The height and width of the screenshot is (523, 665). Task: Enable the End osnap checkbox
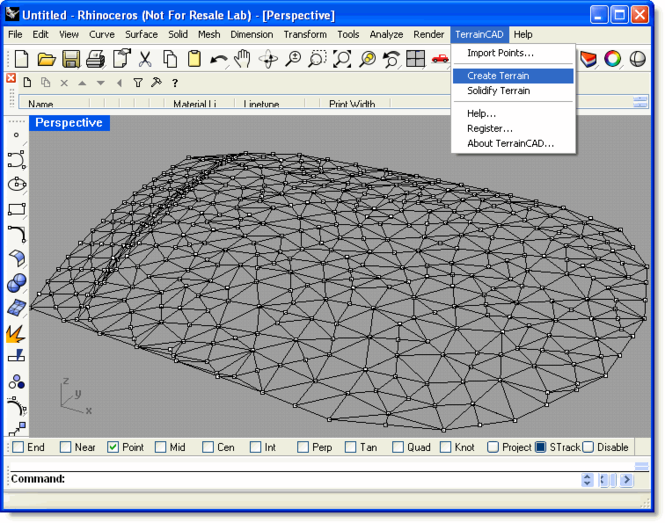(x=18, y=447)
